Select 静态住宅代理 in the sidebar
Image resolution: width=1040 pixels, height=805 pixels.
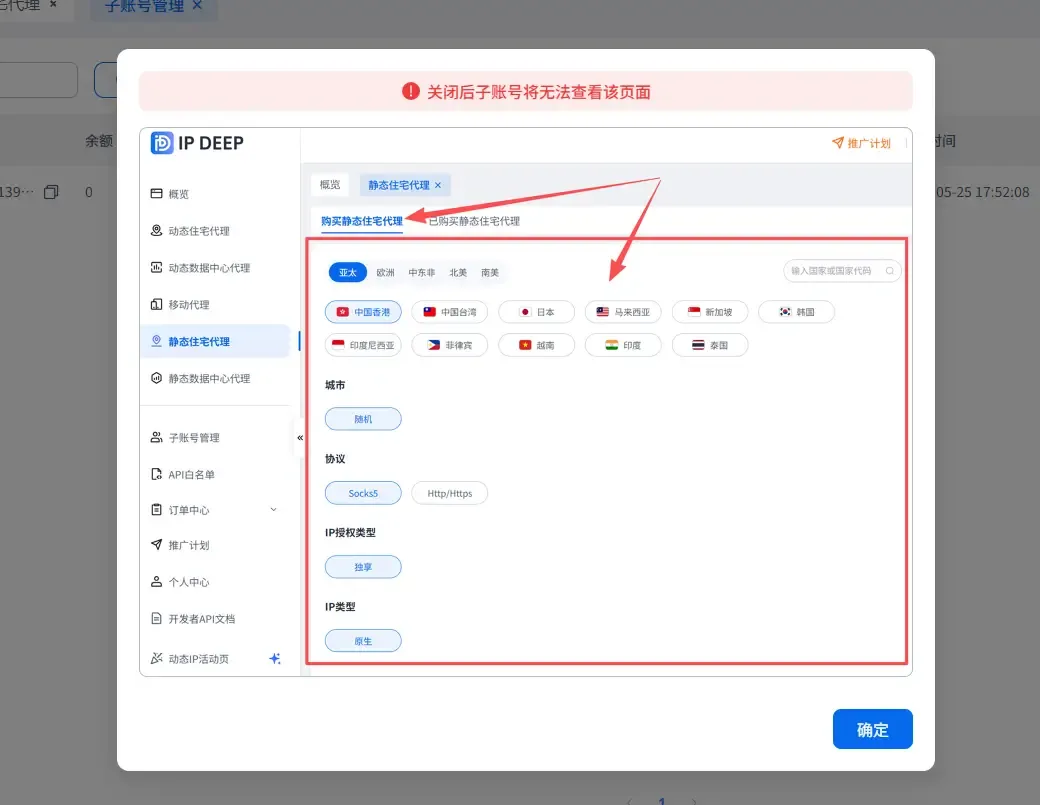(x=215, y=341)
